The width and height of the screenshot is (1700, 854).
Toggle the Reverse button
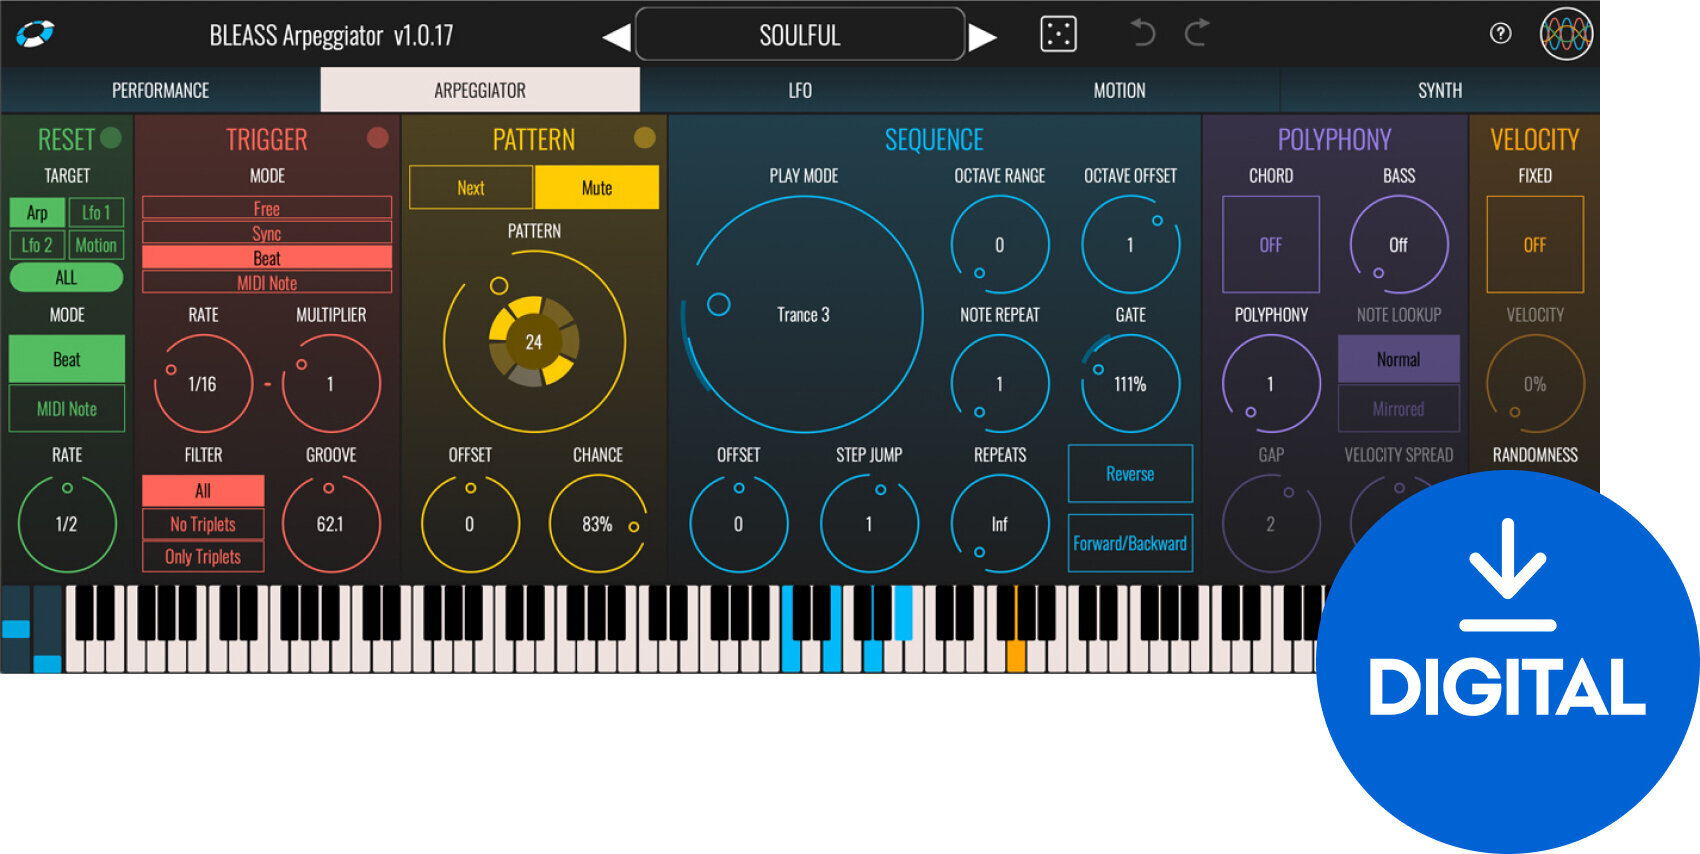(1130, 474)
